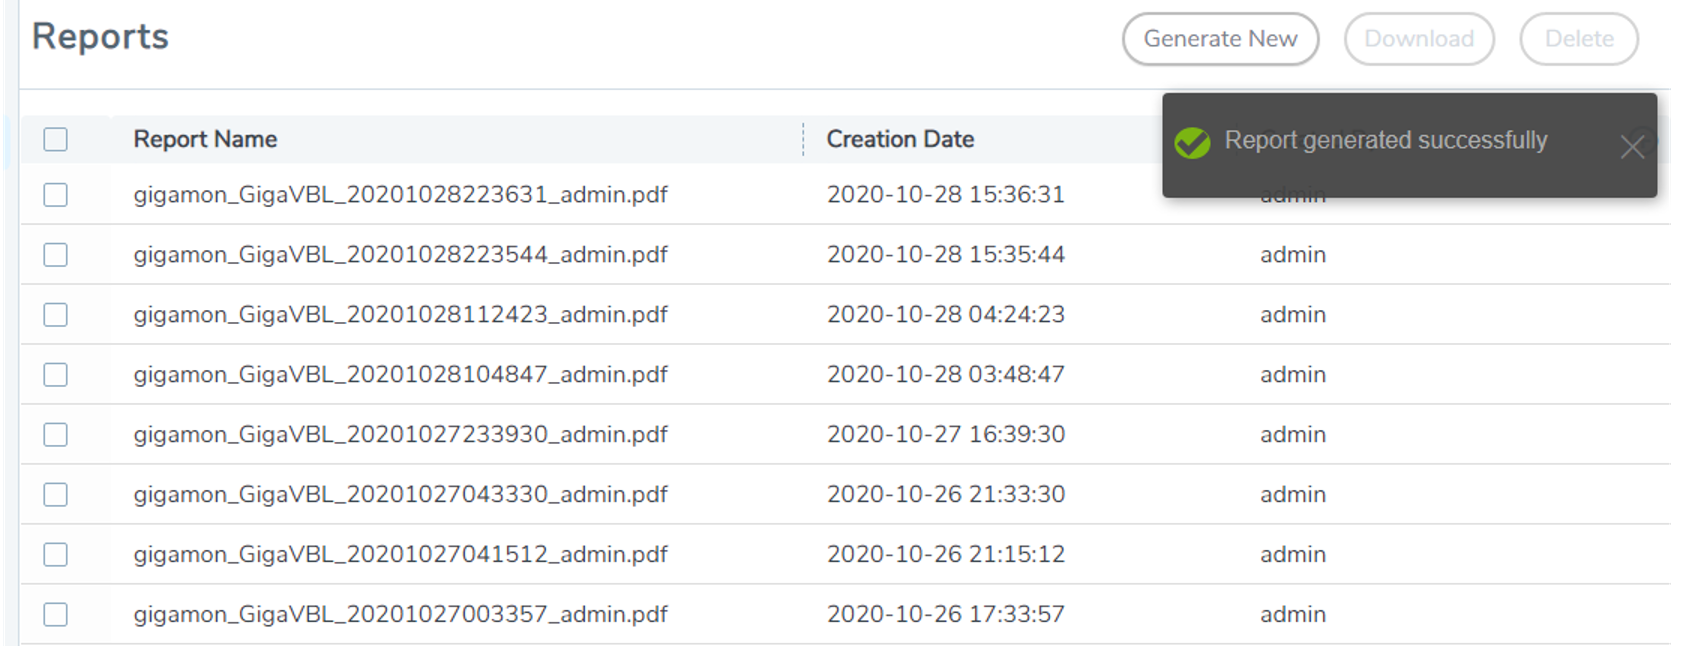
Task: Click the Delete button
Action: click(1578, 39)
